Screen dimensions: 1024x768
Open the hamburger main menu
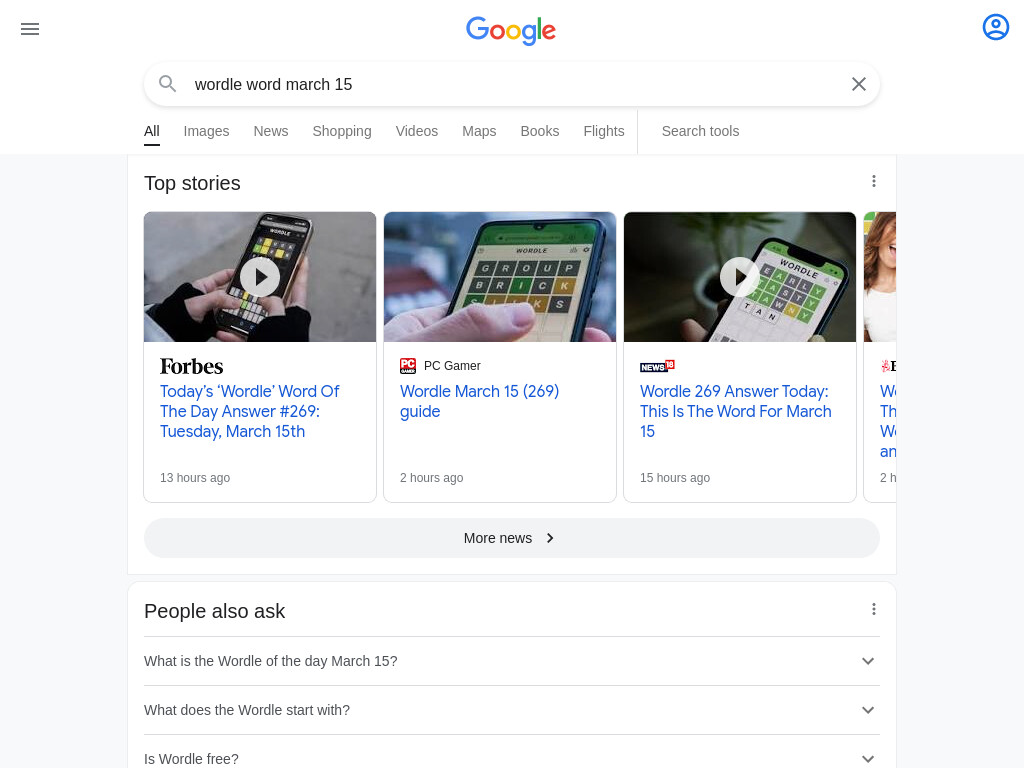coord(30,29)
